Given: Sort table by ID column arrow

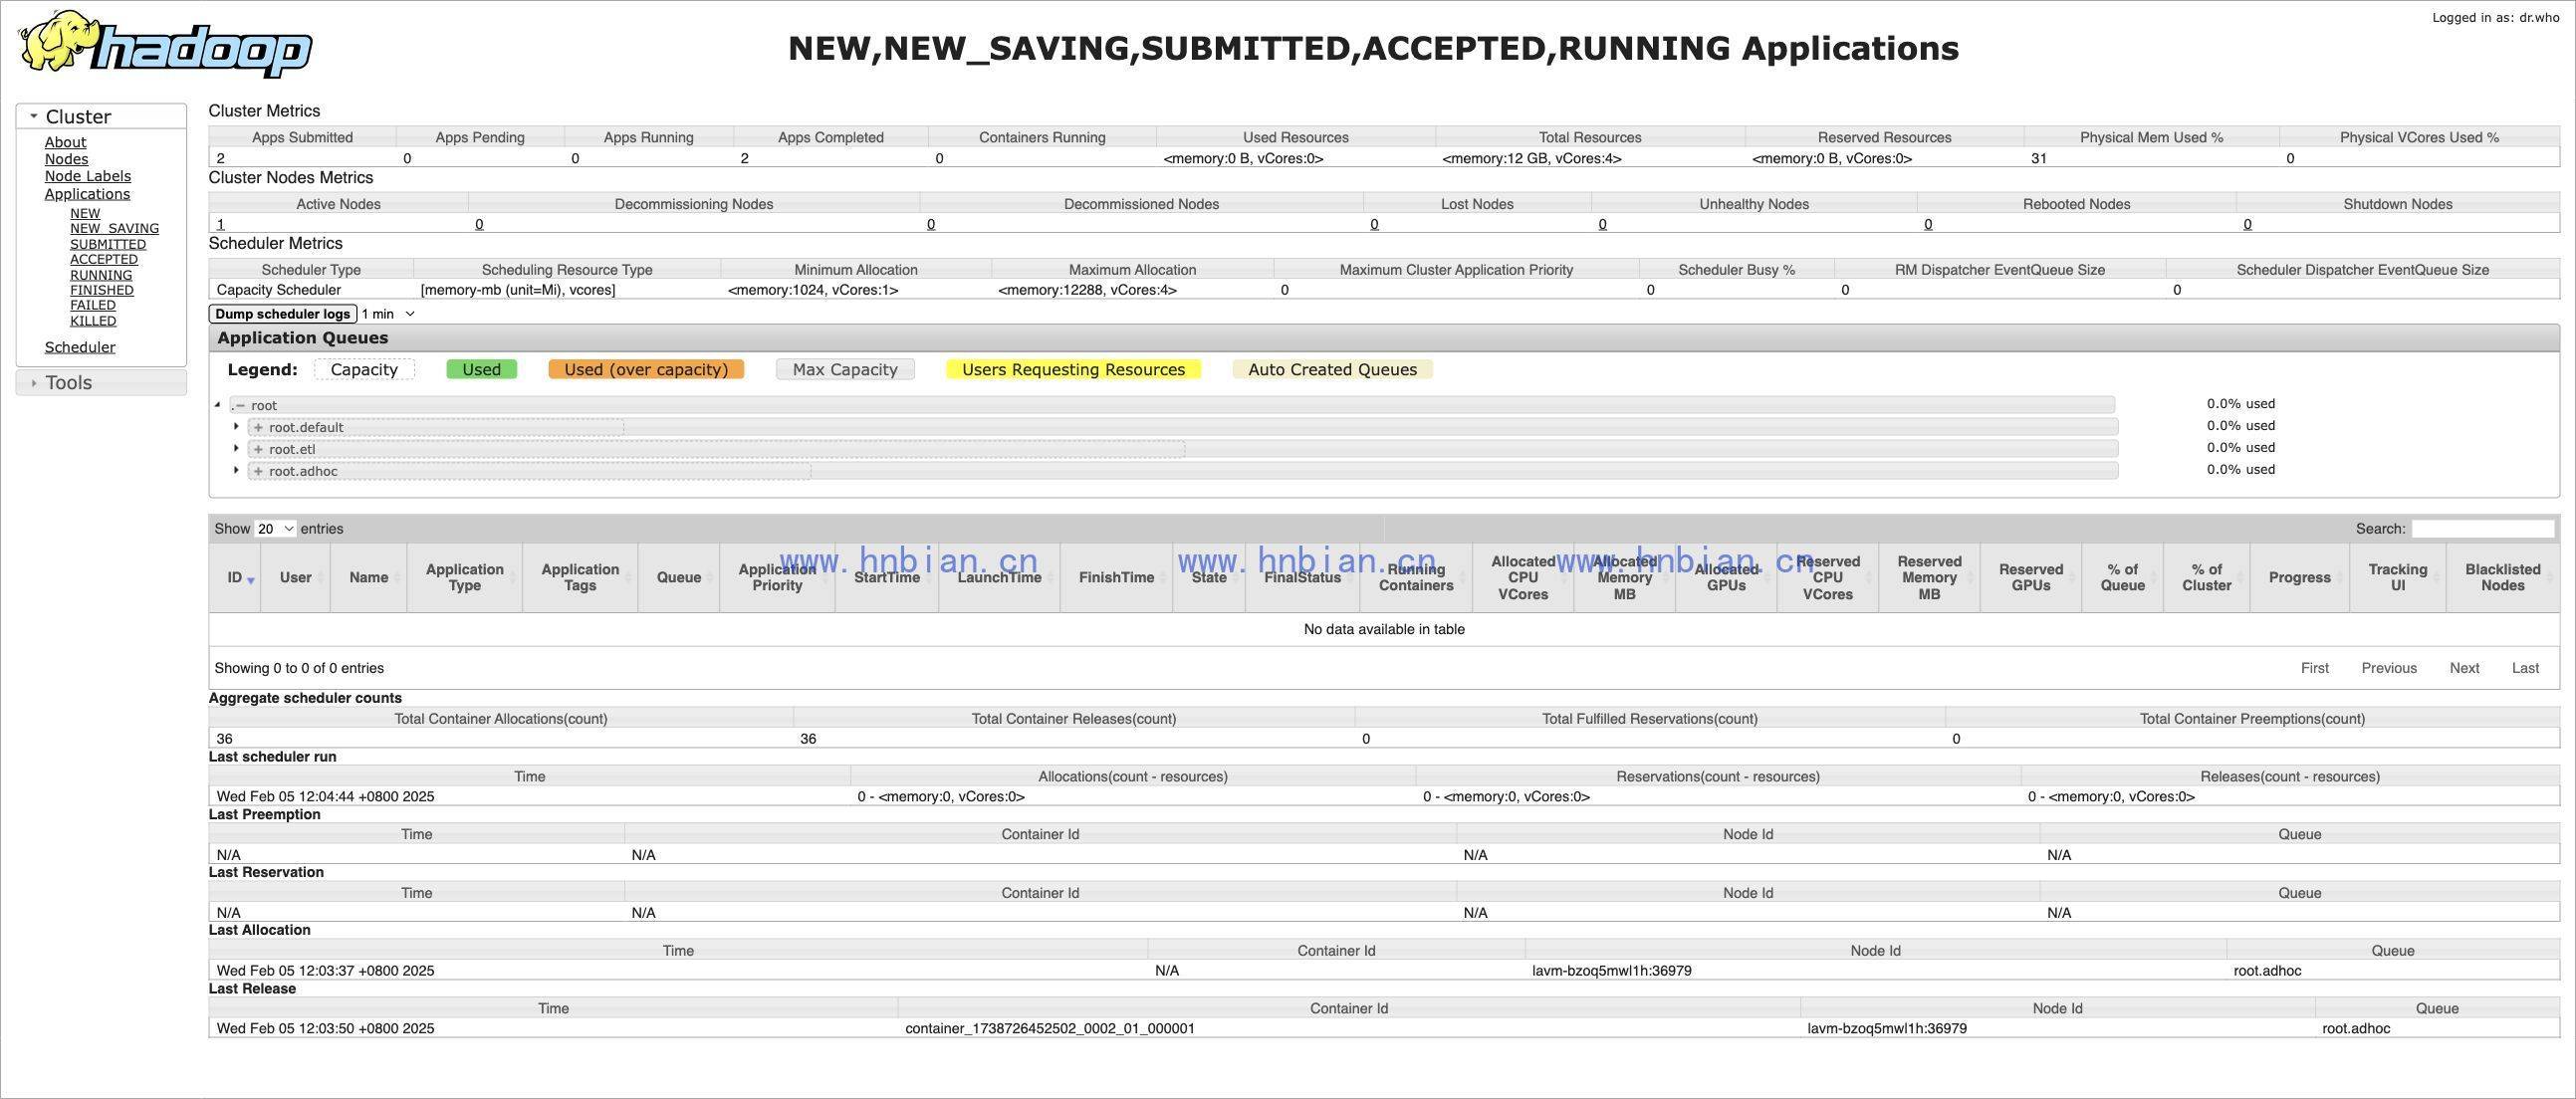Looking at the screenshot, I should tap(251, 580).
